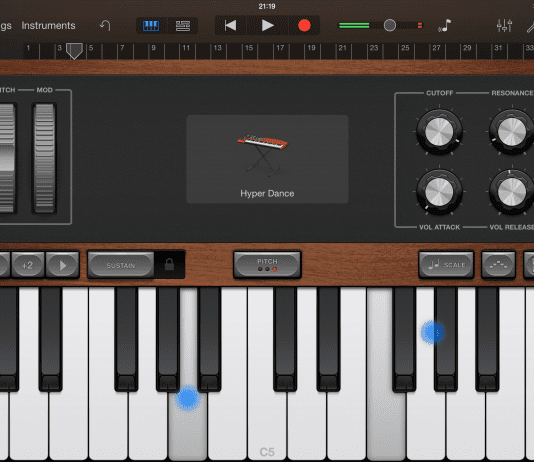
Task: Click the VOL ATTACK knob
Action: (x=439, y=192)
